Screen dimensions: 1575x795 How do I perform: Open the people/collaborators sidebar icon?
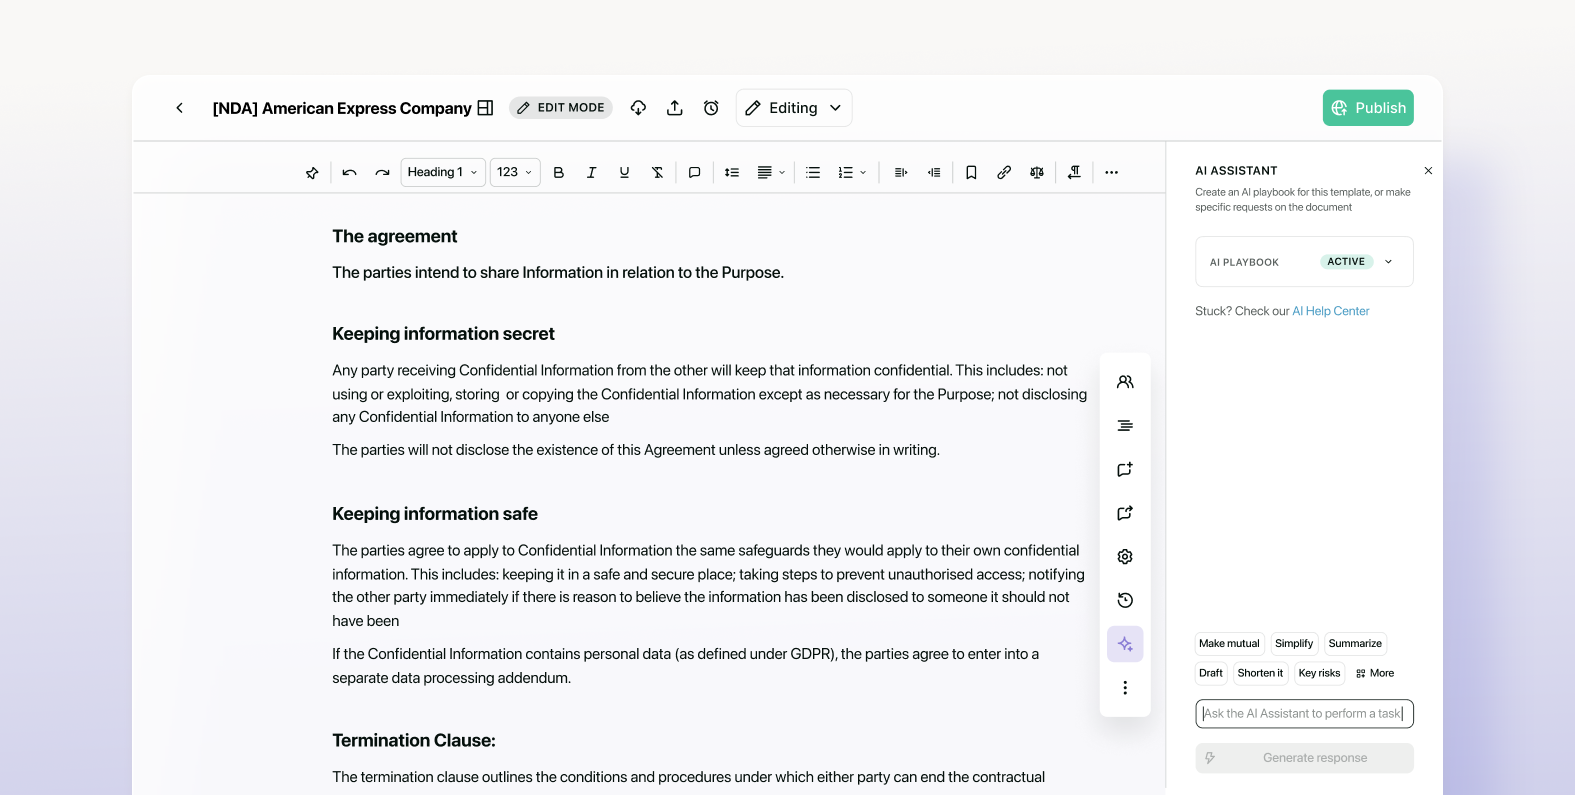1125,382
